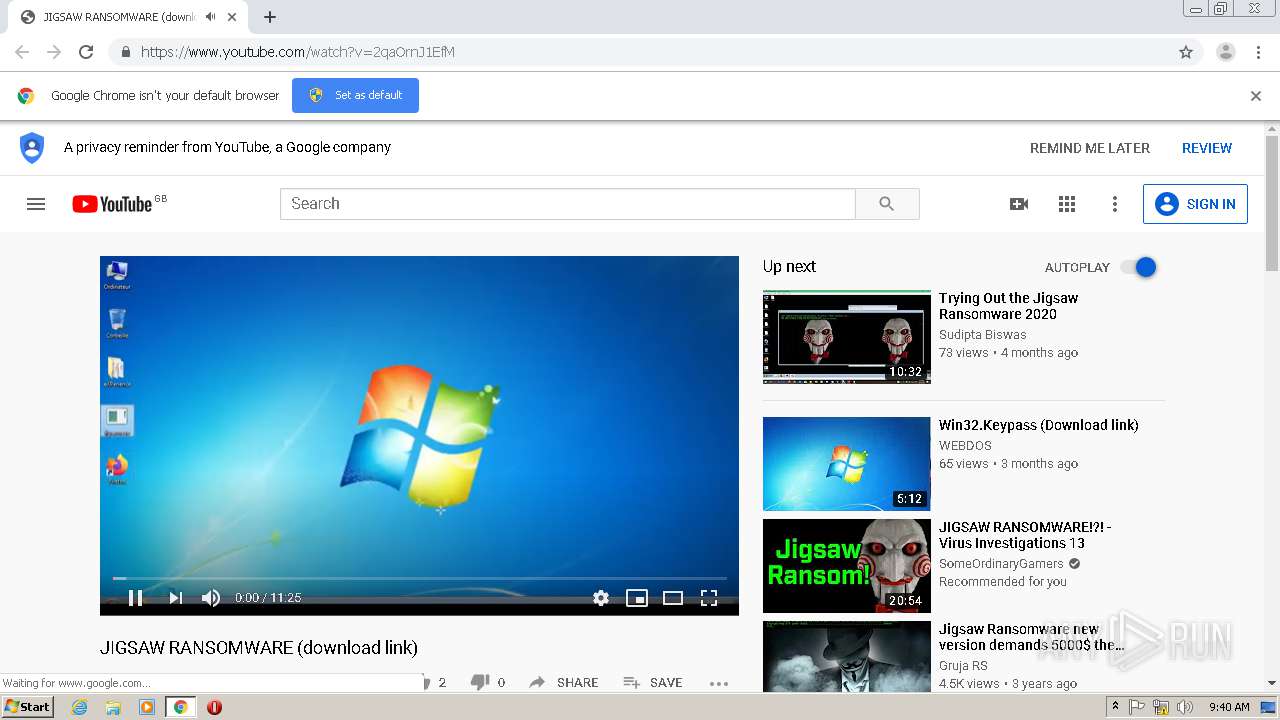Toggle the Autoplay switch
Viewport: 1280px width, 720px height.
[x=1138, y=267]
